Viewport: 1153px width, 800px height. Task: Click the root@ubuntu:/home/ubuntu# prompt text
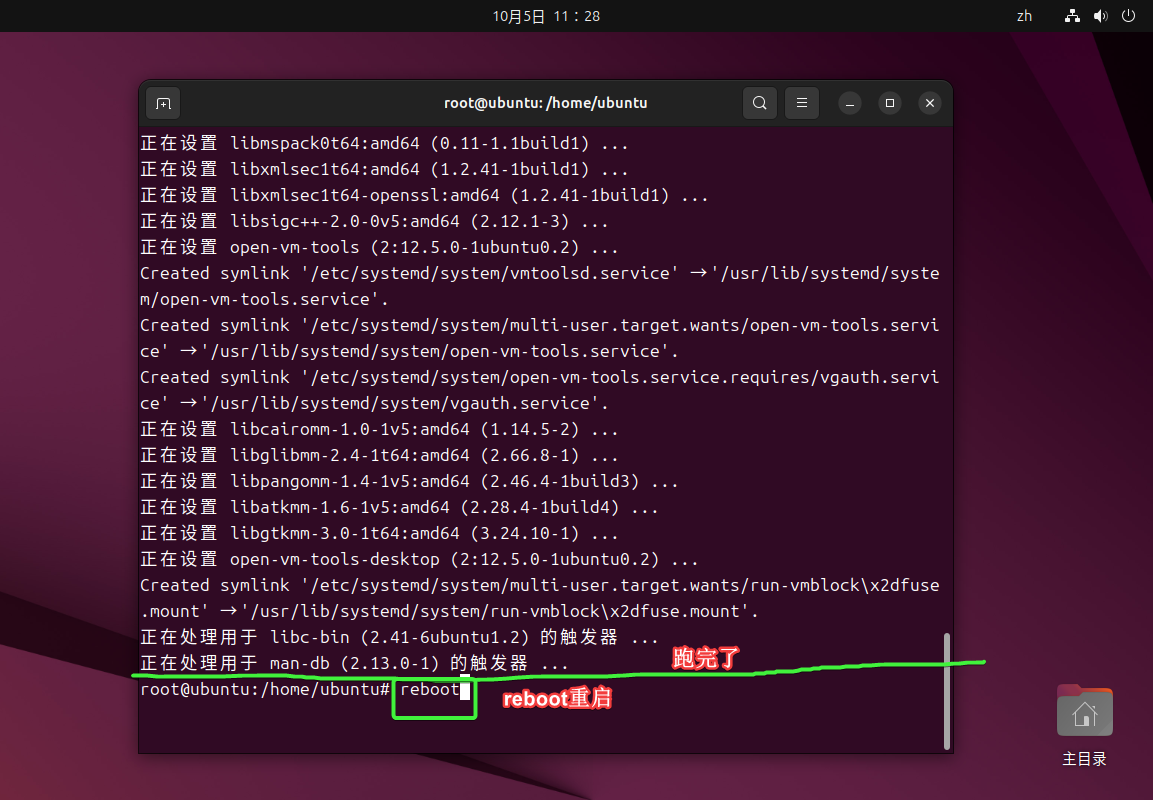[265, 690]
